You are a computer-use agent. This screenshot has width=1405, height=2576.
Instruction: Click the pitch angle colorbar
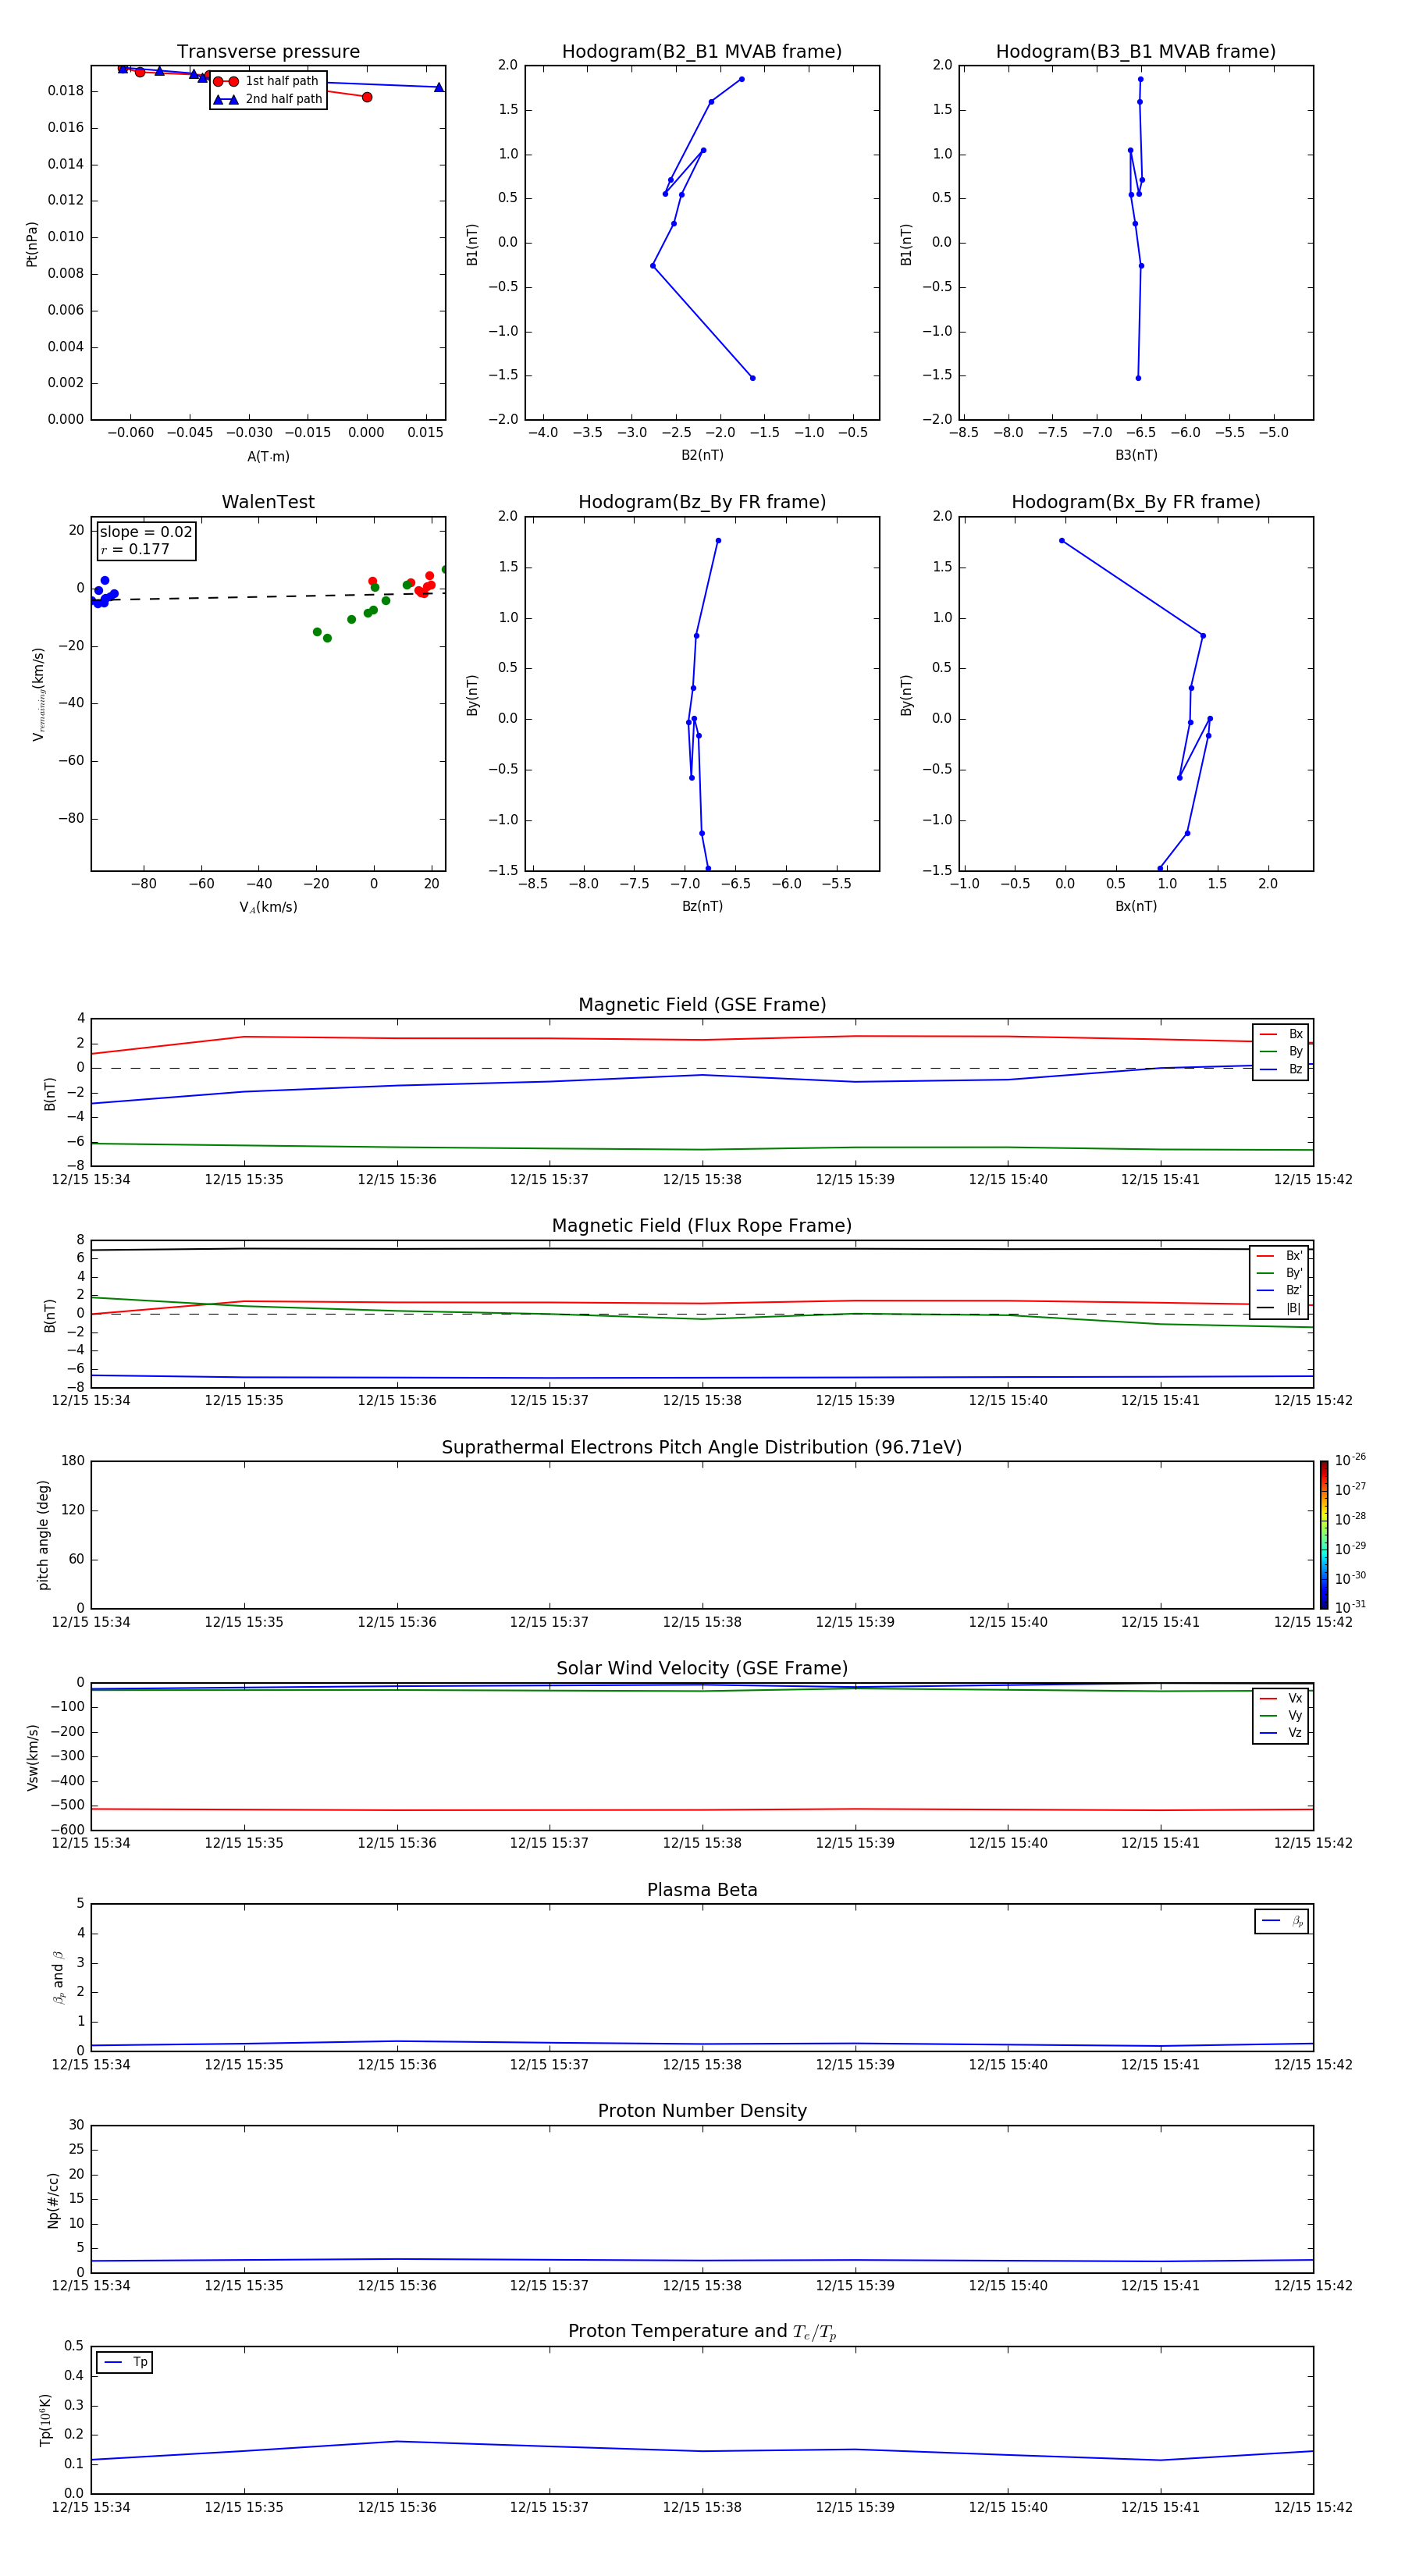pos(1324,1535)
